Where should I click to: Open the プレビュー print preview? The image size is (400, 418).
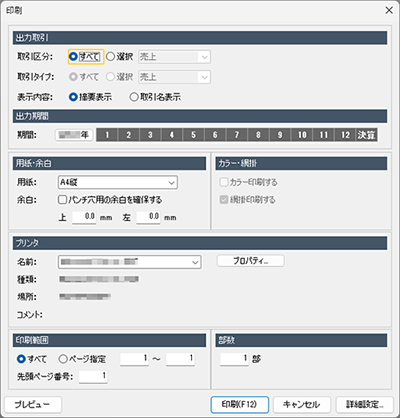click(x=33, y=405)
